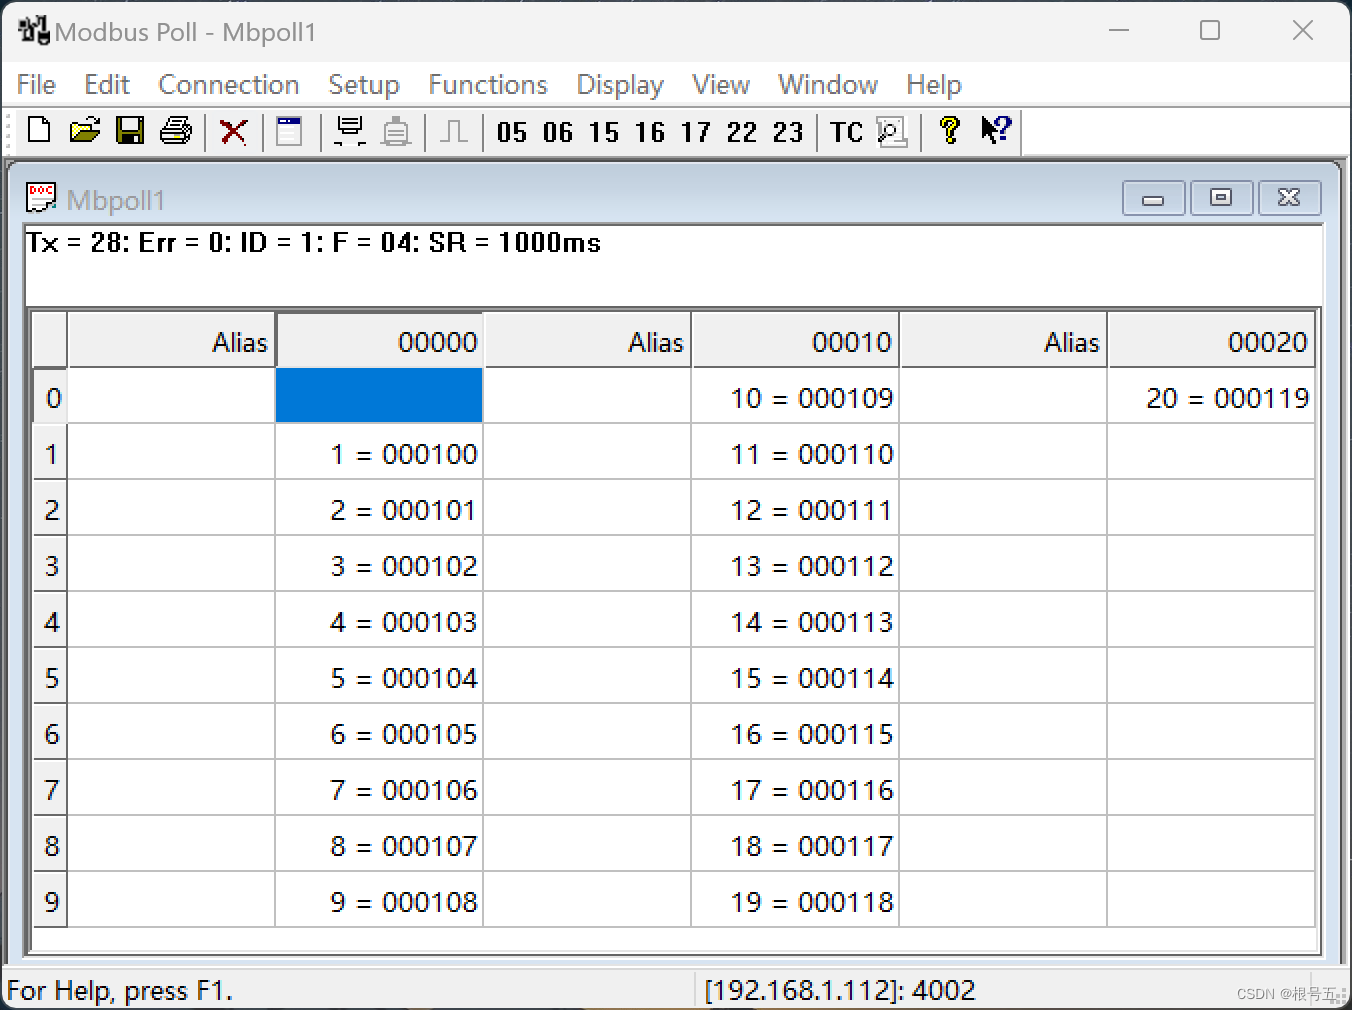
Task: Select cell 19 = 000118
Action: 795,901
